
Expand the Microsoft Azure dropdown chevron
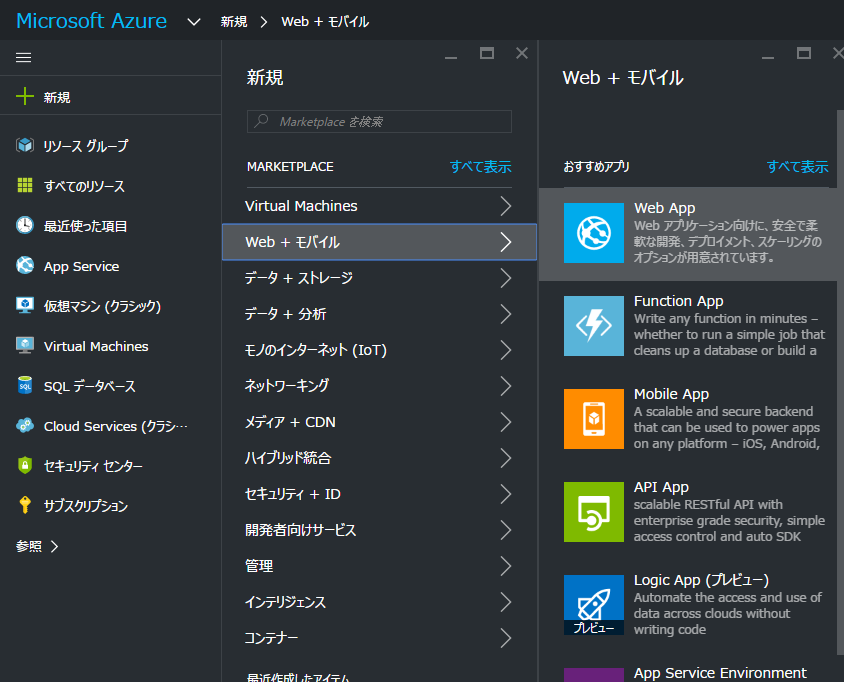tap(194, 22)
